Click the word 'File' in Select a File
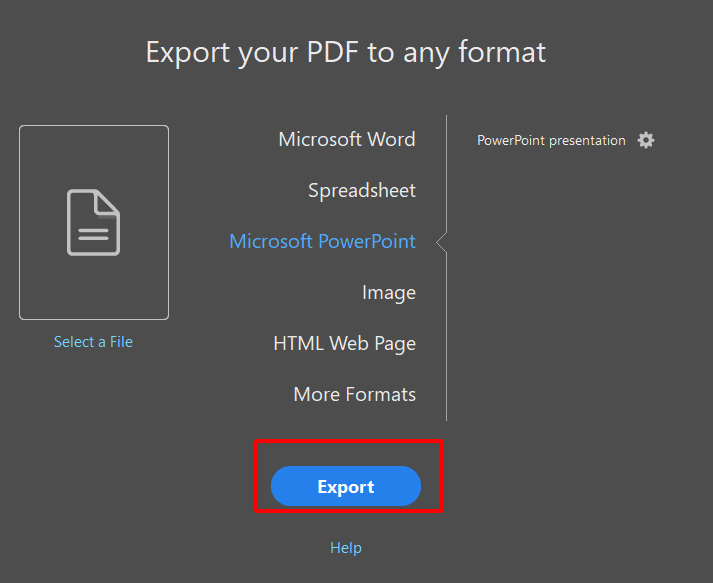This screenshot has height=583, width=713. pos(121,342)
